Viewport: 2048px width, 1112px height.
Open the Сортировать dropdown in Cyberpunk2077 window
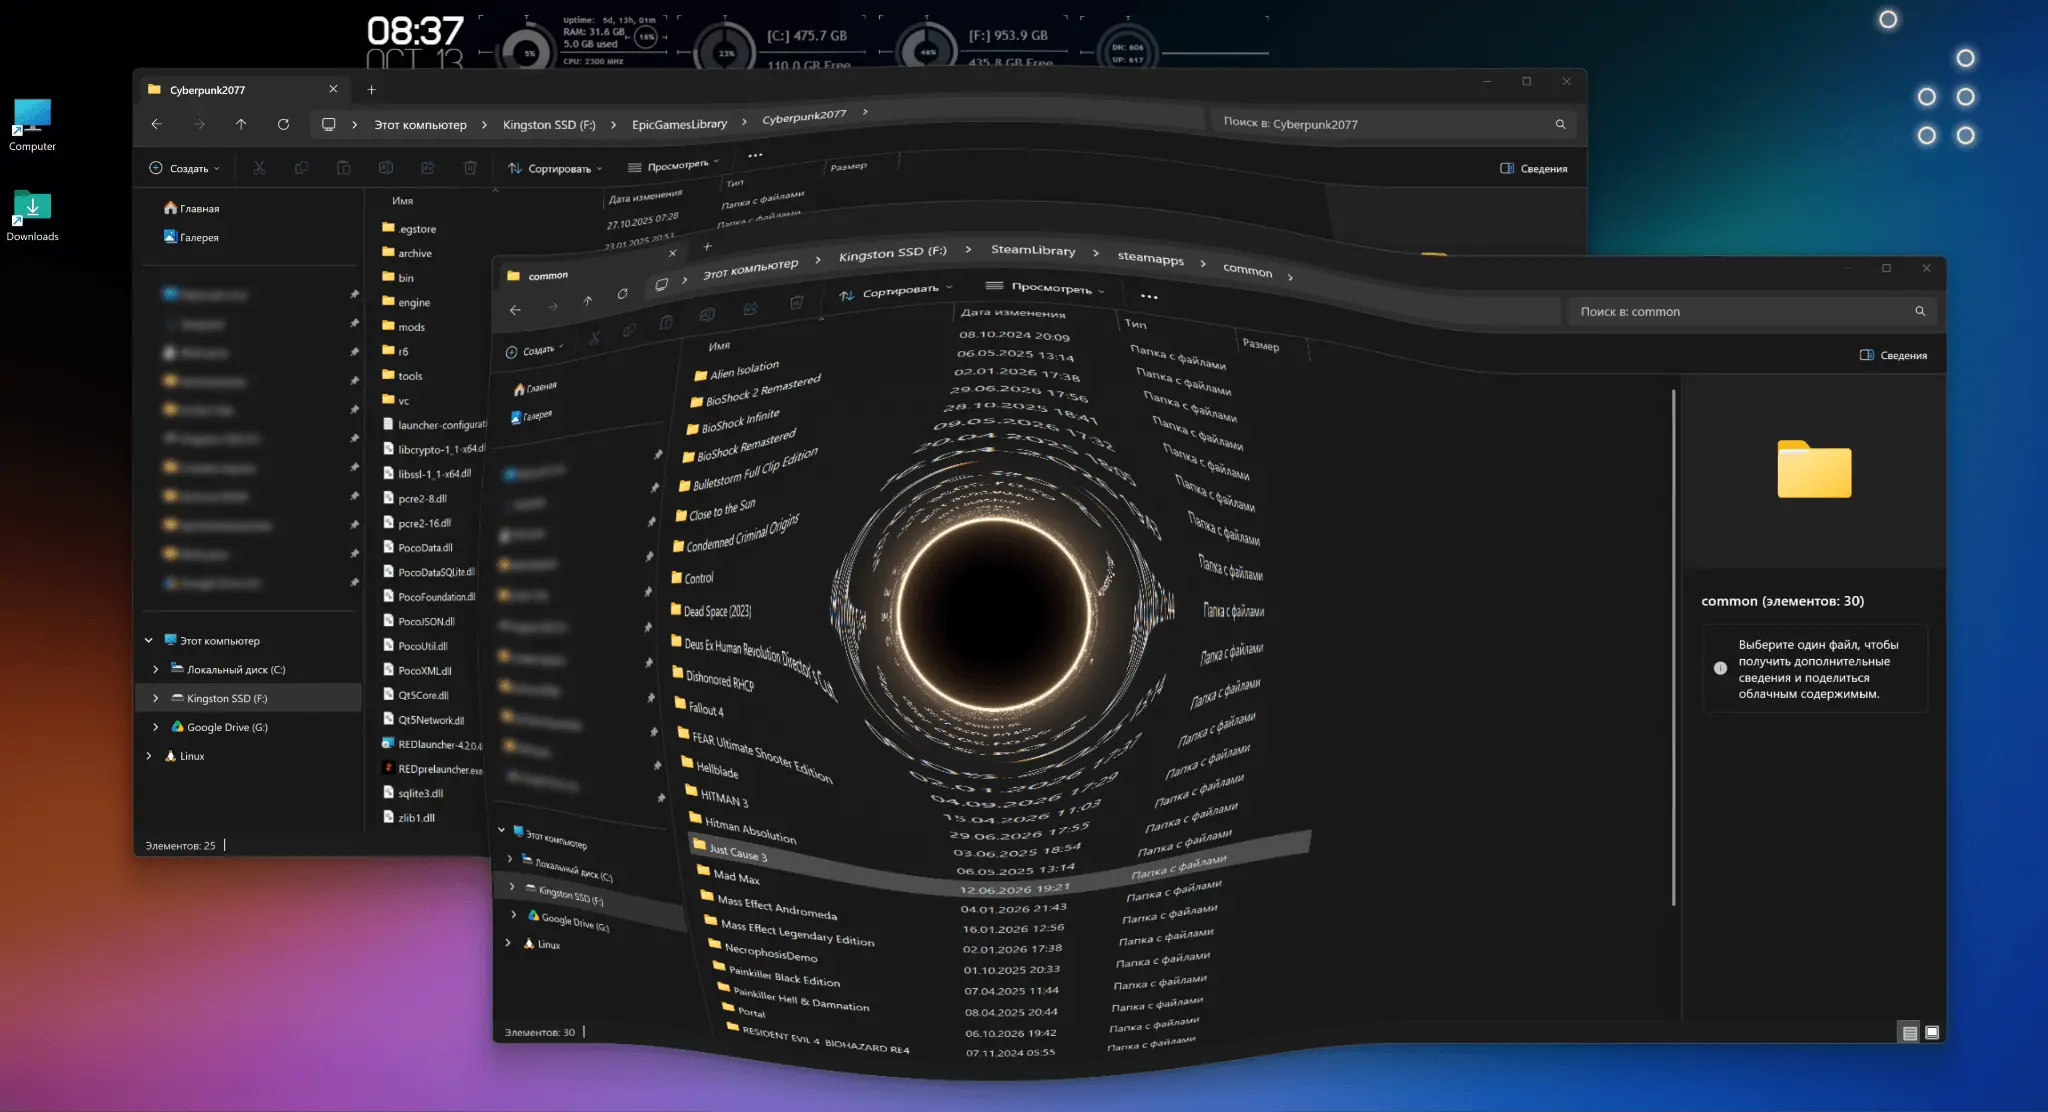click(x=555, y=168)
